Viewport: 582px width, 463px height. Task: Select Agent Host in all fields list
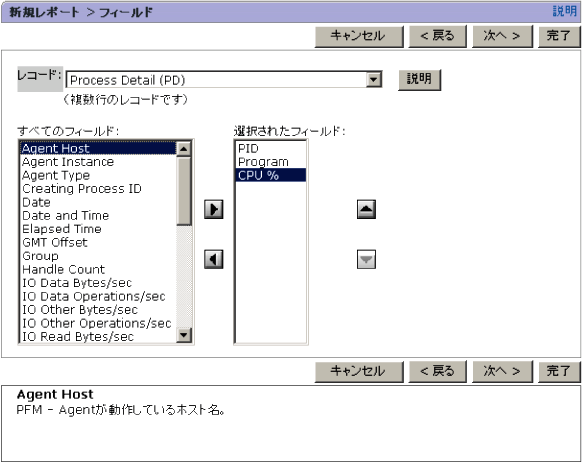coord(98,149)
